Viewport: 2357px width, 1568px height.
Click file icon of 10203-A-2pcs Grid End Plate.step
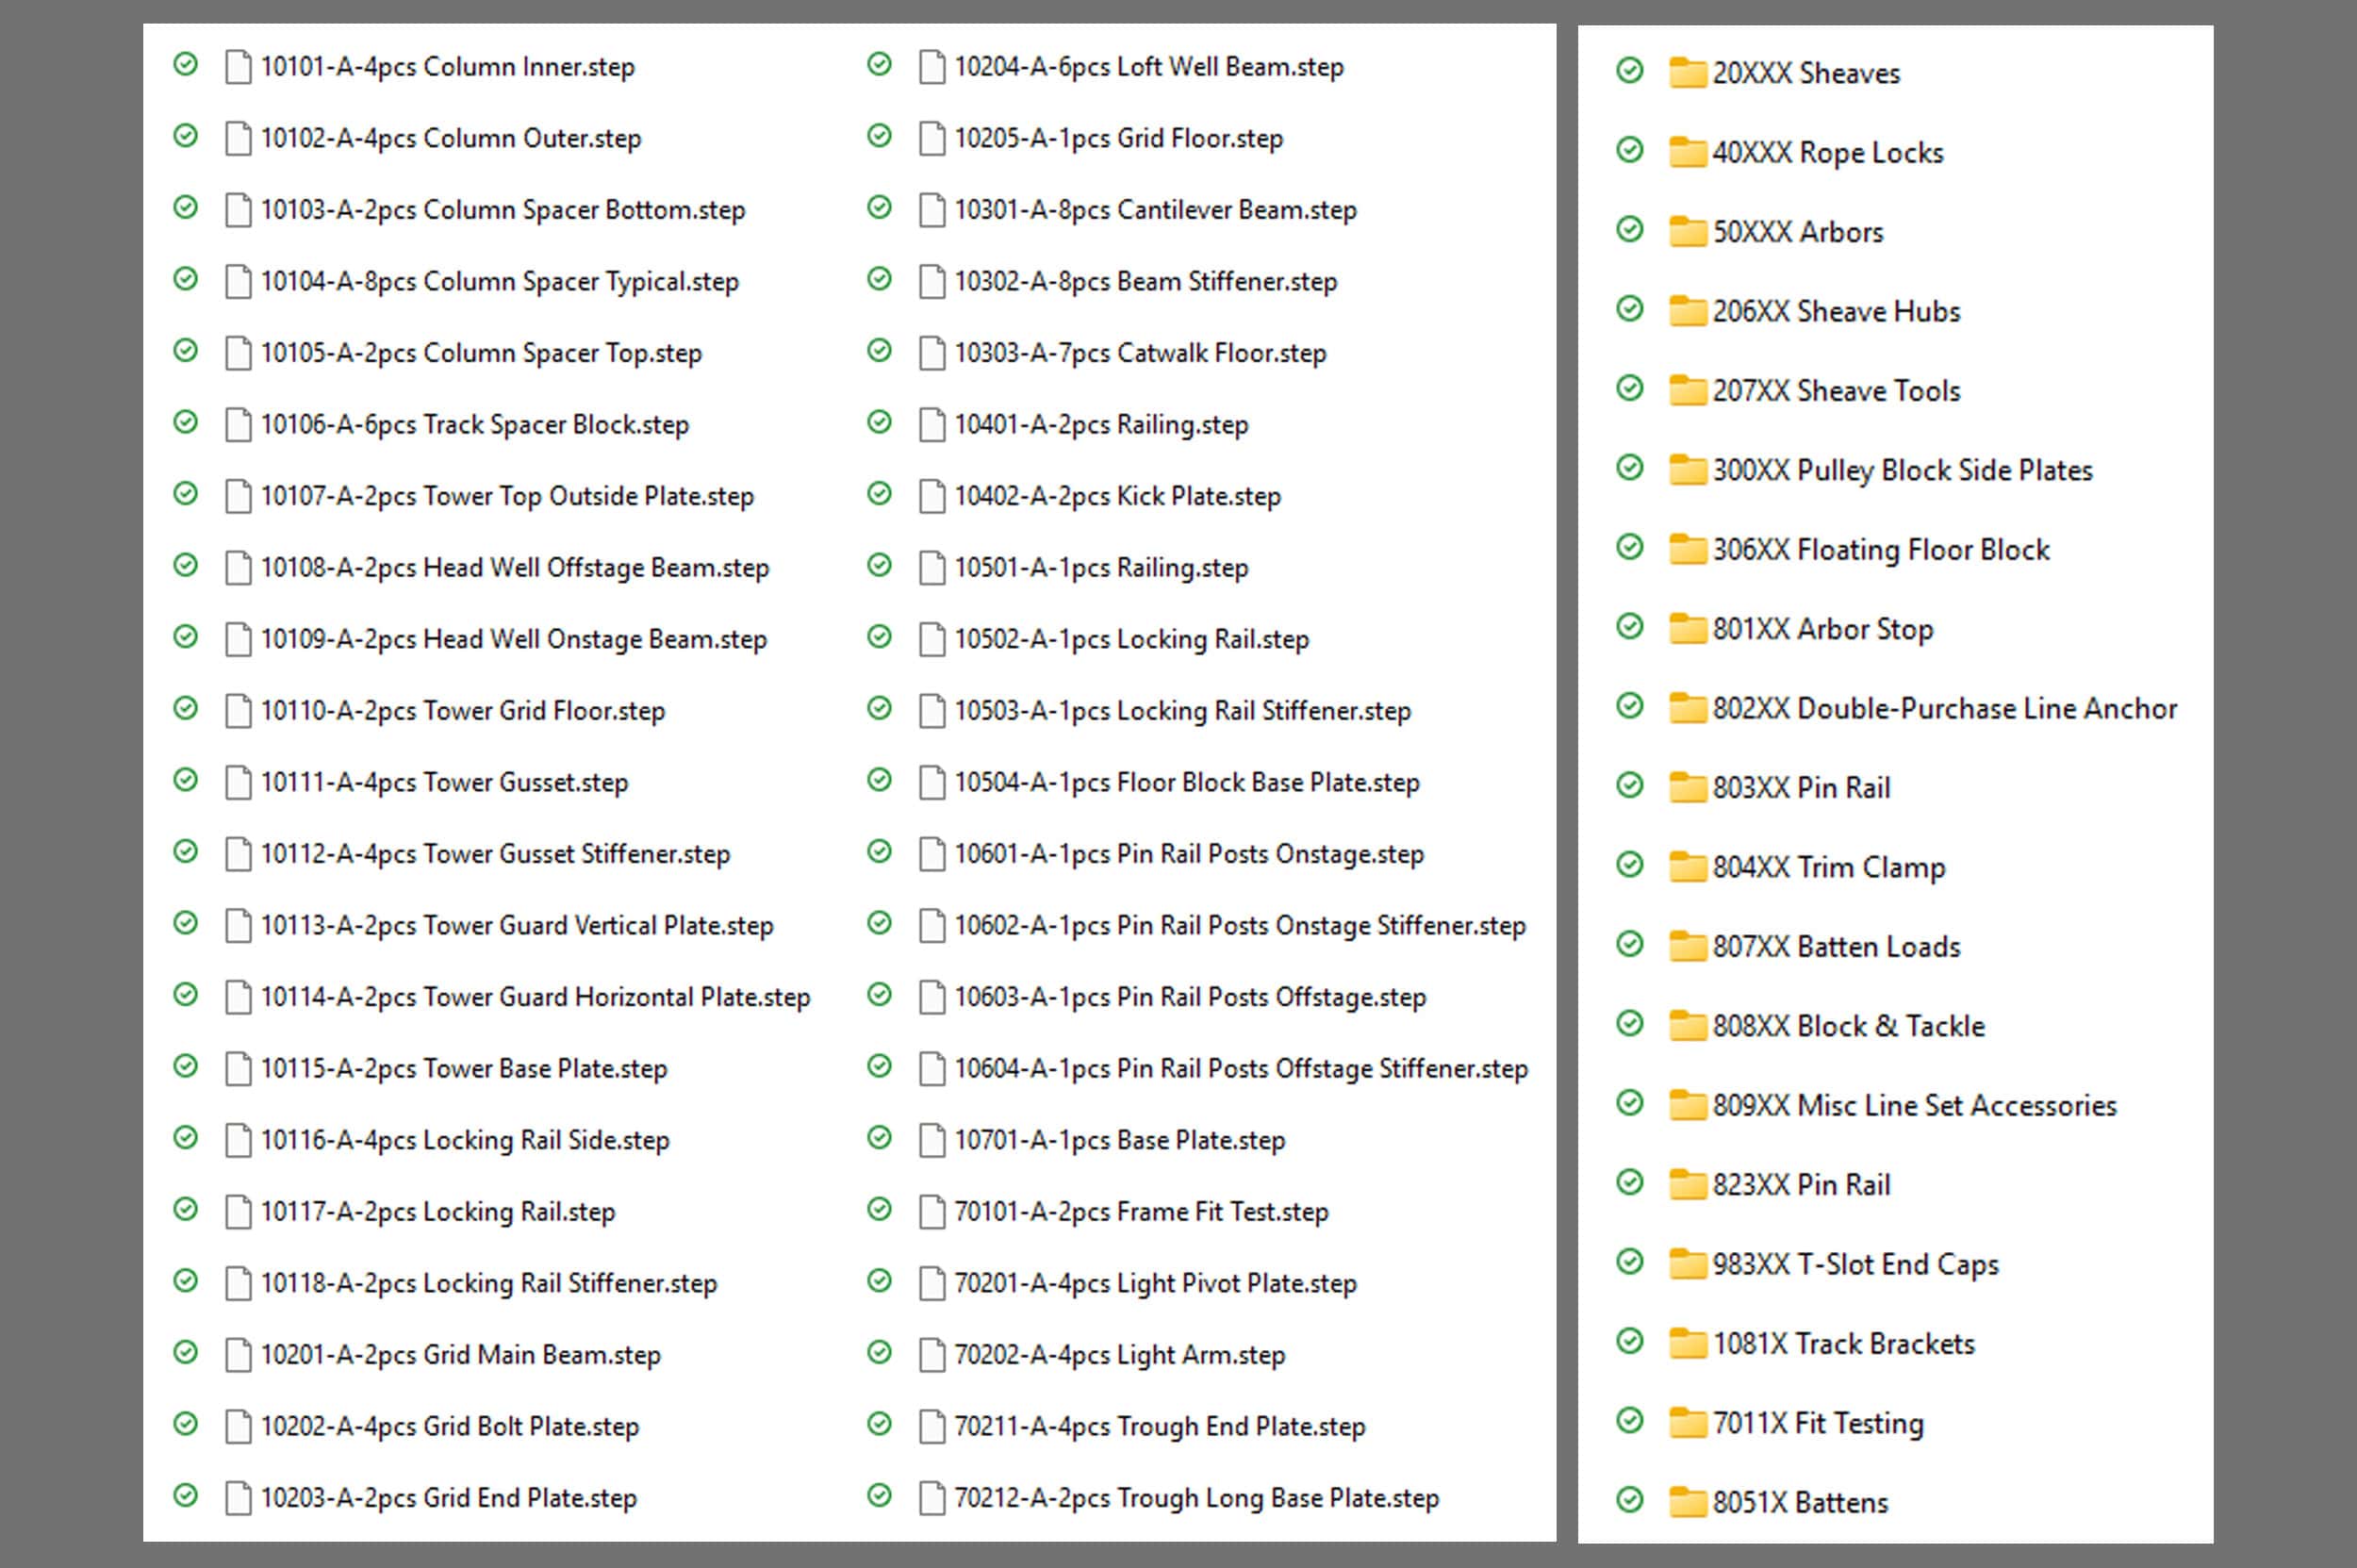pos(238,1498)
